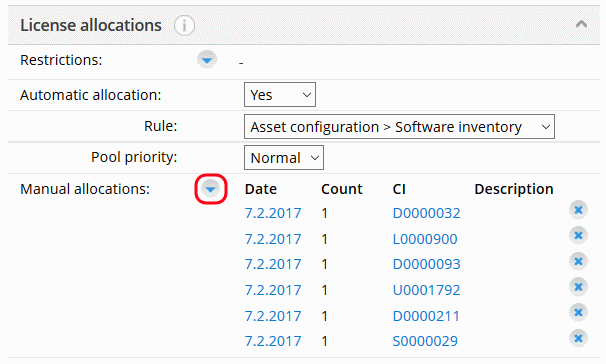Delete the U0001792 allocation row

pos(578,287)
